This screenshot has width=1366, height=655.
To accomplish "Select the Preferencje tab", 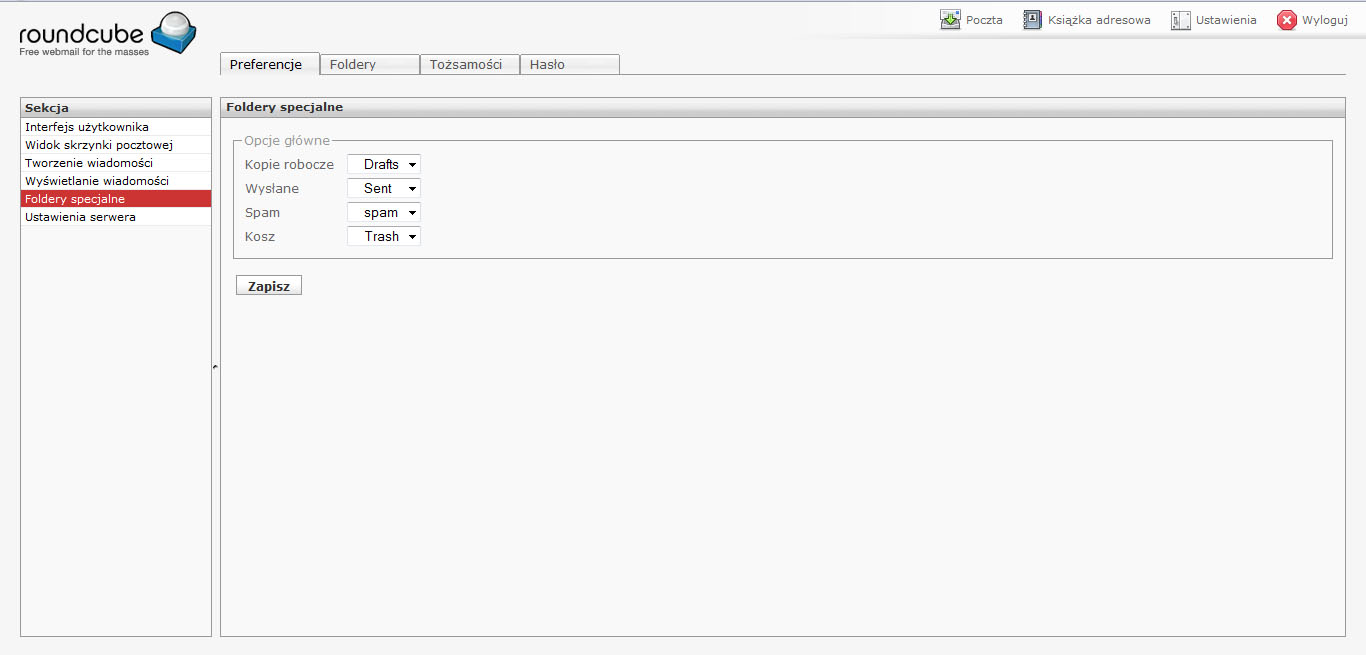I will point(266,64).
